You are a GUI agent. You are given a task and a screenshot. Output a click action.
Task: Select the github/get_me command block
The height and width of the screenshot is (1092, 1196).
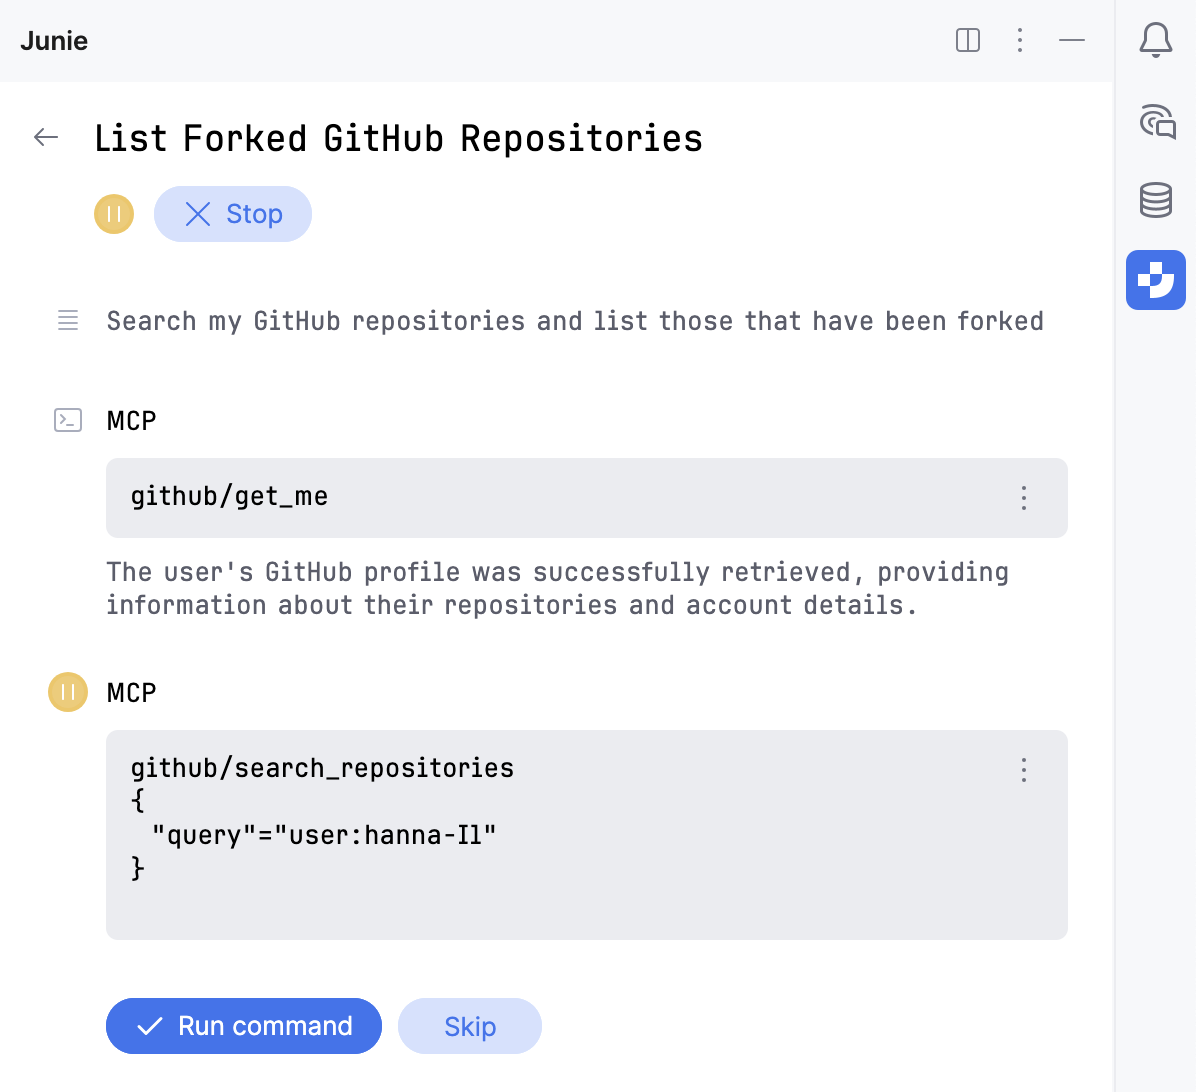560,498
